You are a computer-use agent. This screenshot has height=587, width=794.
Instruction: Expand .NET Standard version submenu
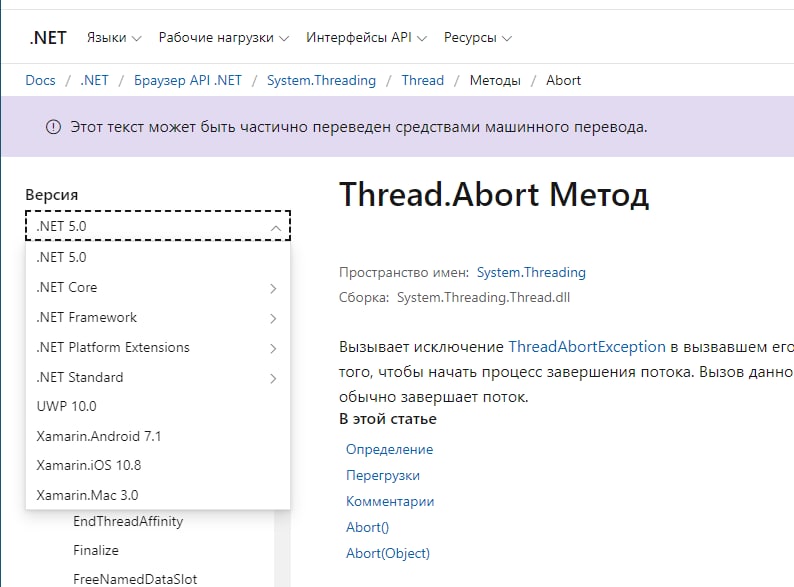(158, 377)
